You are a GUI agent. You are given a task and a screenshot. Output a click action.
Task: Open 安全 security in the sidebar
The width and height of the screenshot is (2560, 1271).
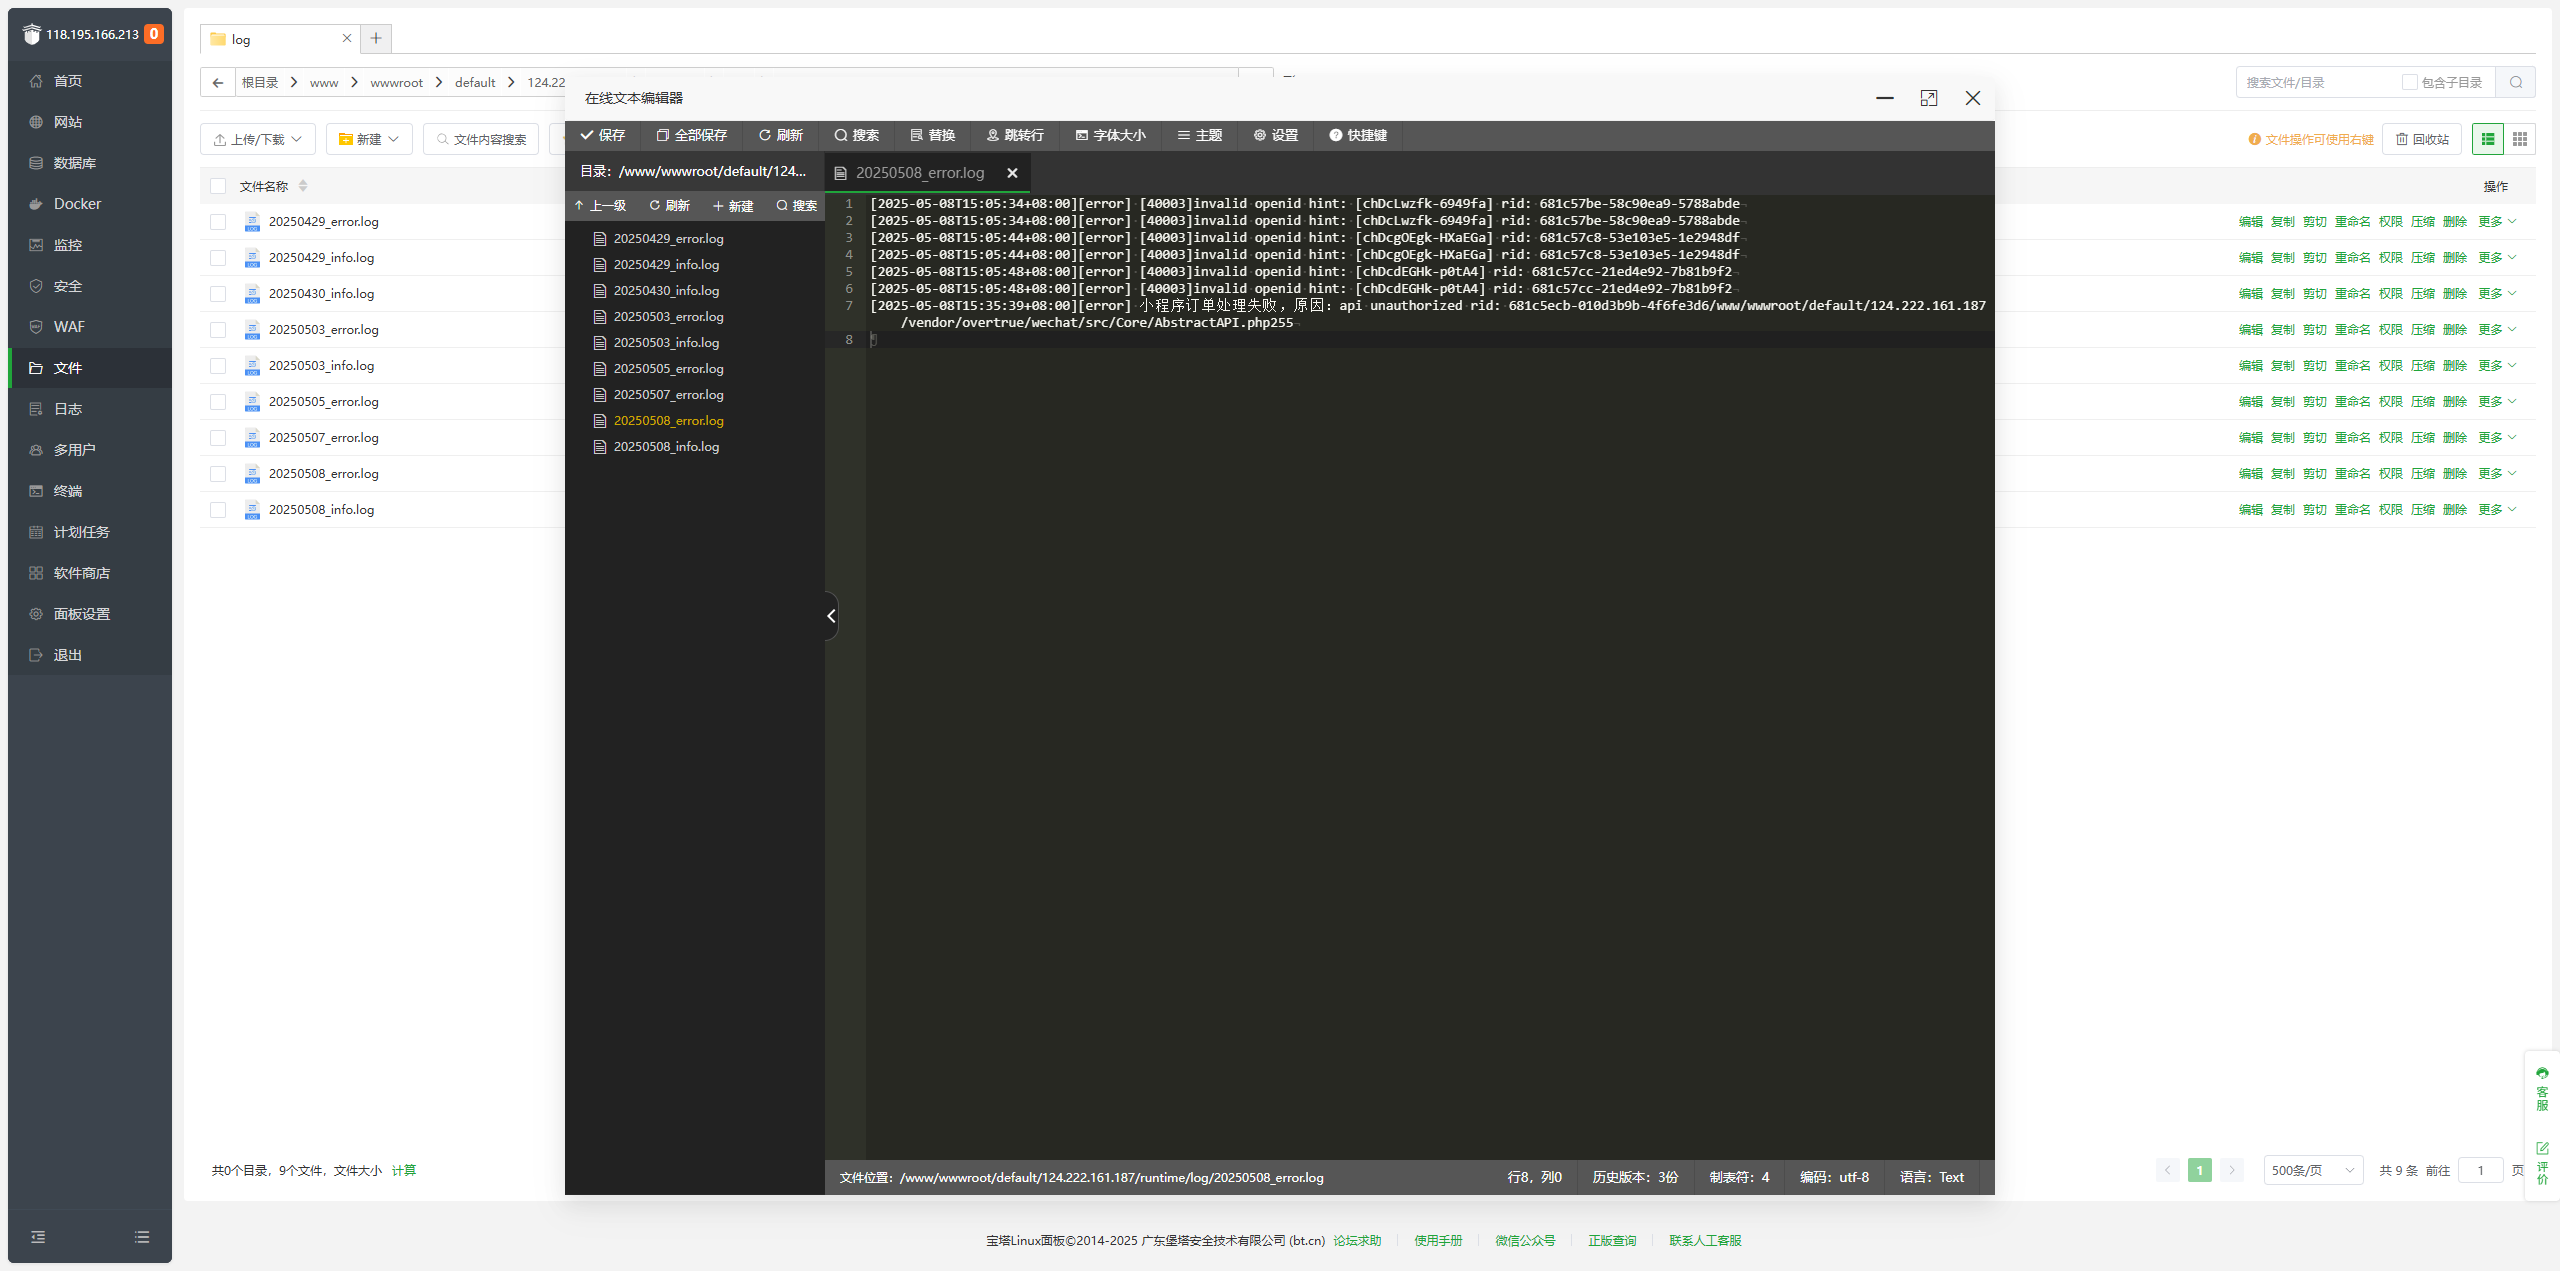coord(90,286)
